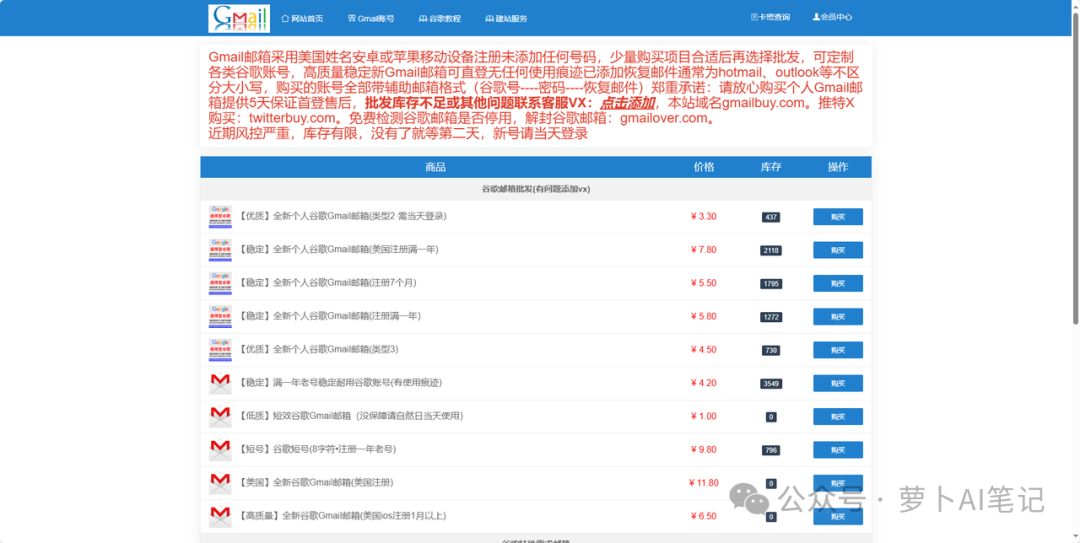Click 购买 for the ¥5.50 product
Screen dimensions: 1080x543
838,283
